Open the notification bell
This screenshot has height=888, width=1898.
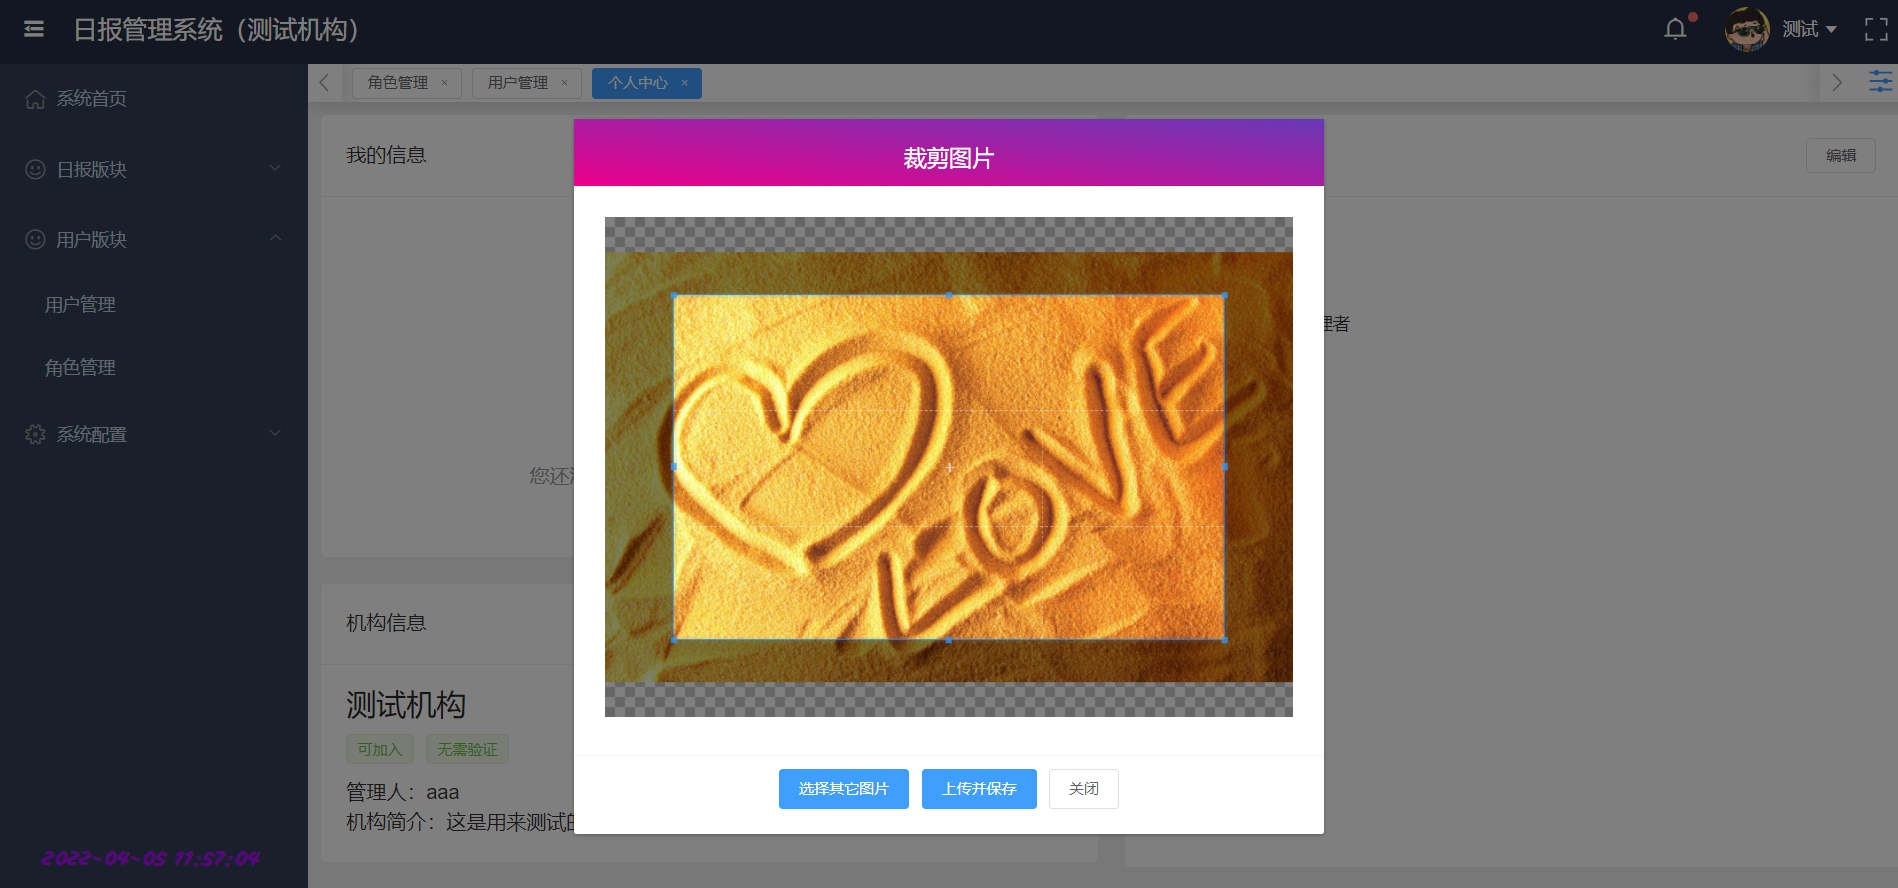1675,29
